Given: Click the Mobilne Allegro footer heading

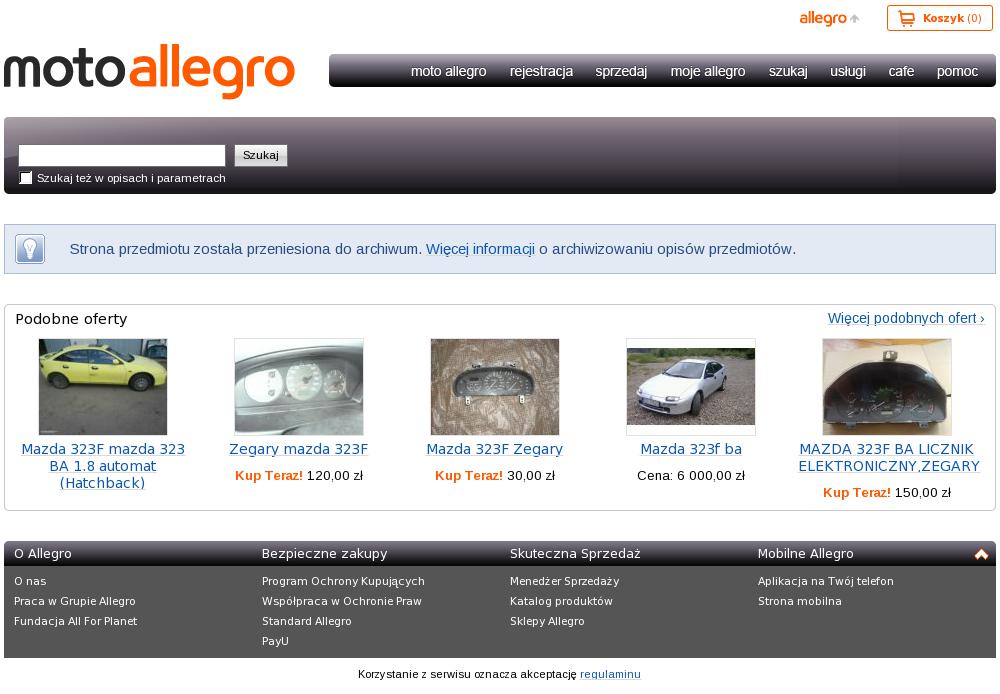Looking at the screenshot, I should (x=805, y=554).
